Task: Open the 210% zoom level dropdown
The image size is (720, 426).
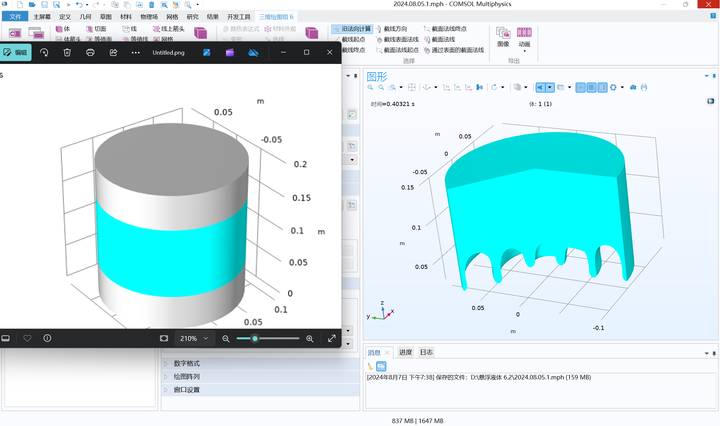Action: [x=195, y=339]
